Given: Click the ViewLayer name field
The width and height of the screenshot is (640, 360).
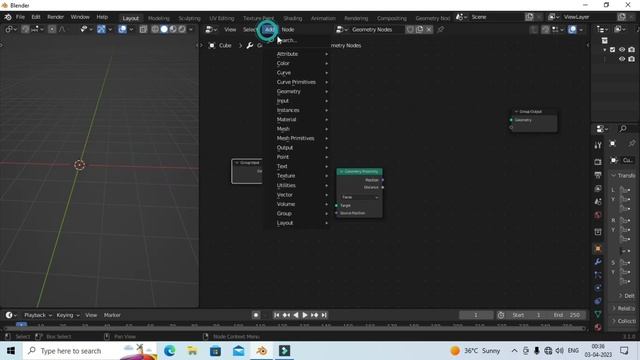Looking at the screenshot, I should (x=589, y=17).
